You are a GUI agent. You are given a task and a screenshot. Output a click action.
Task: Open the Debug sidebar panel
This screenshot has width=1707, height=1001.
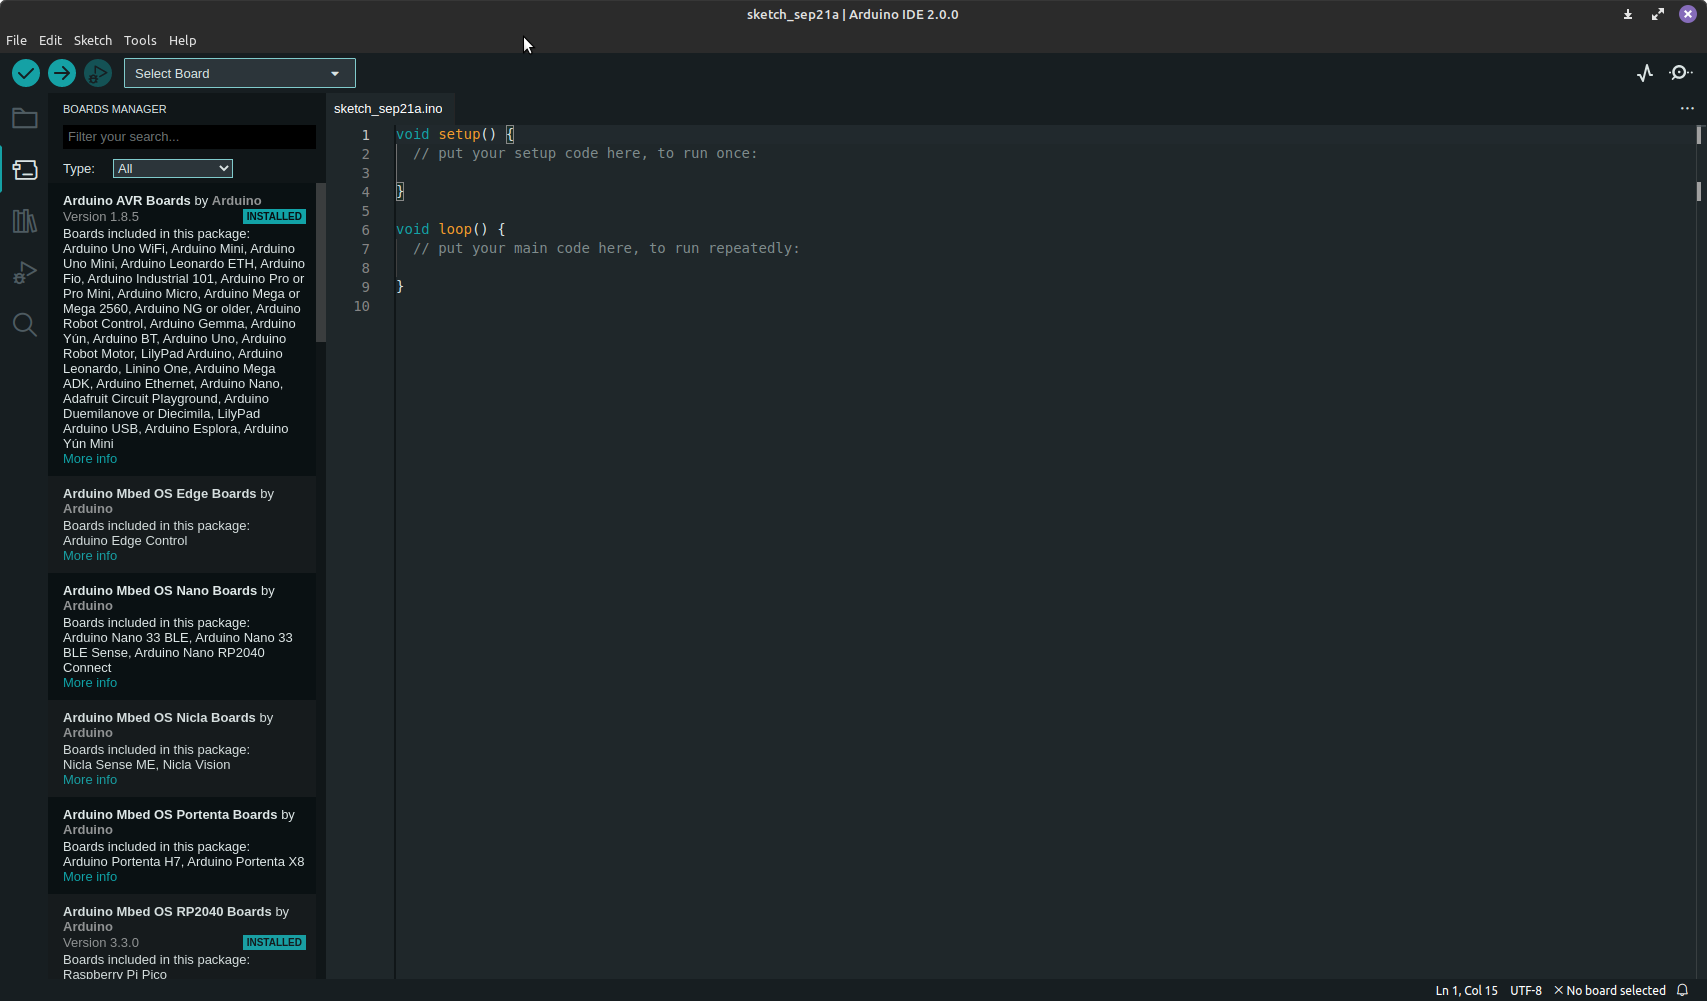coord(25,273)
